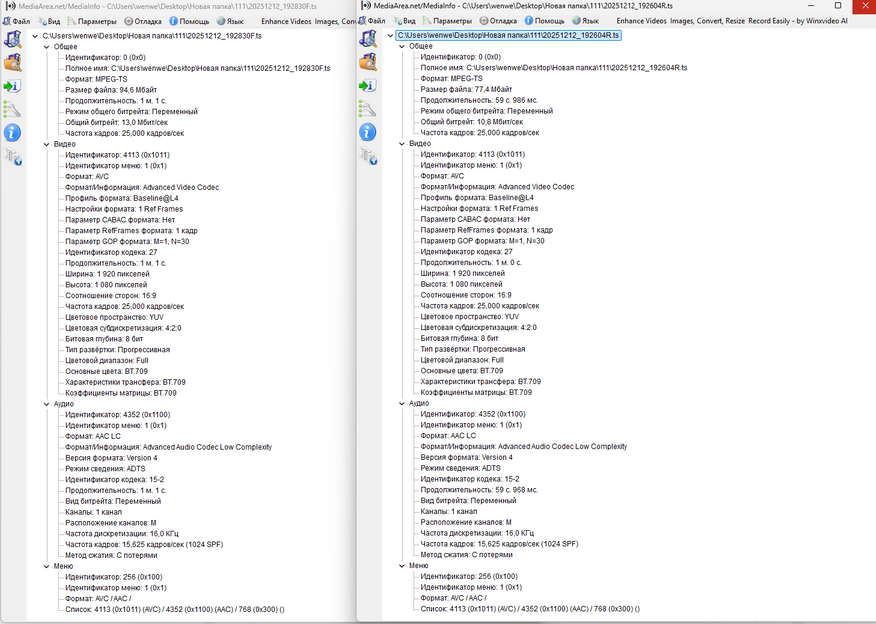Open Язык menu in left 192830F window
Screen dimensions: 876x624
coord(230,21)
